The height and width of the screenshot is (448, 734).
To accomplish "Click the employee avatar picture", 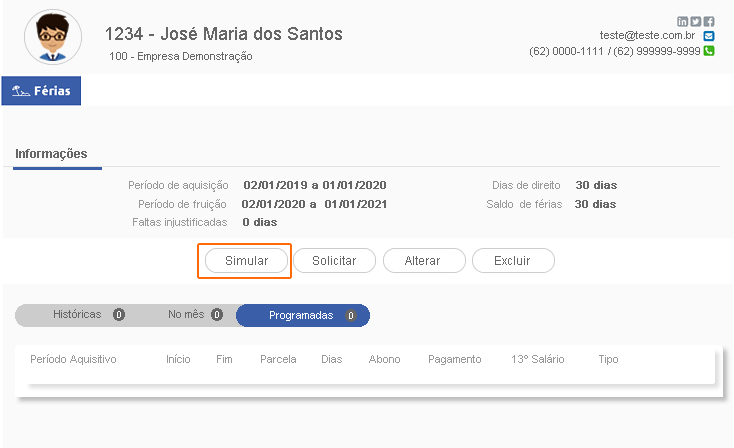I will [53, 38].
